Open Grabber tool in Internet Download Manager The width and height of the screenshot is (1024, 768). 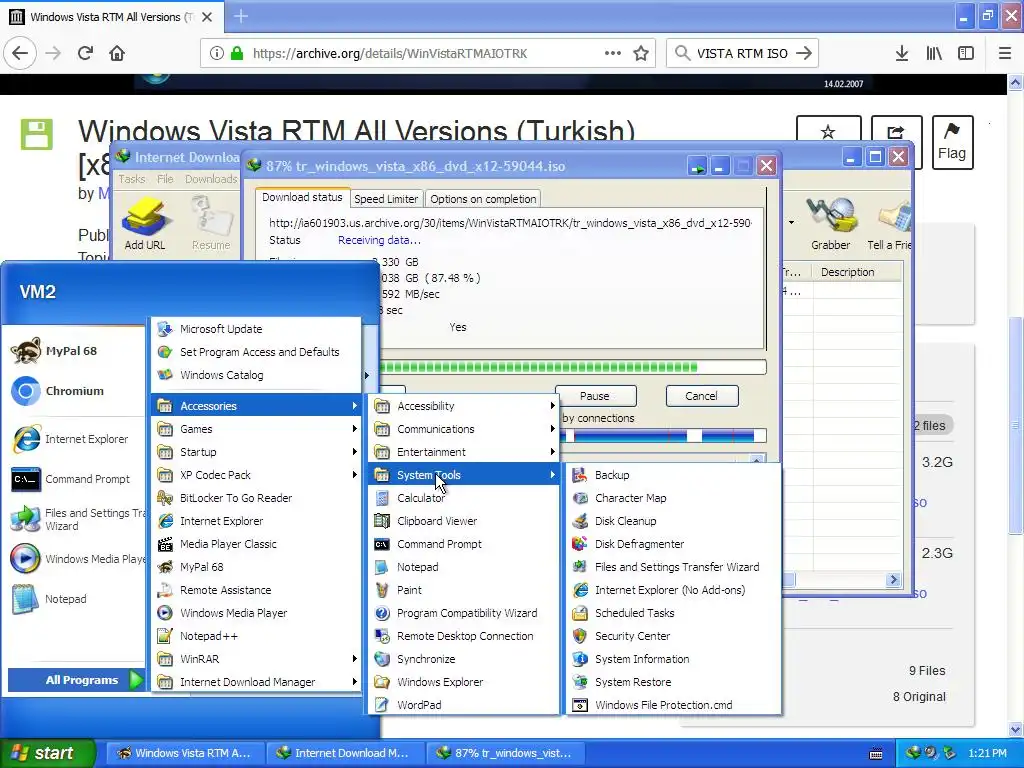(x=831, y=224)
